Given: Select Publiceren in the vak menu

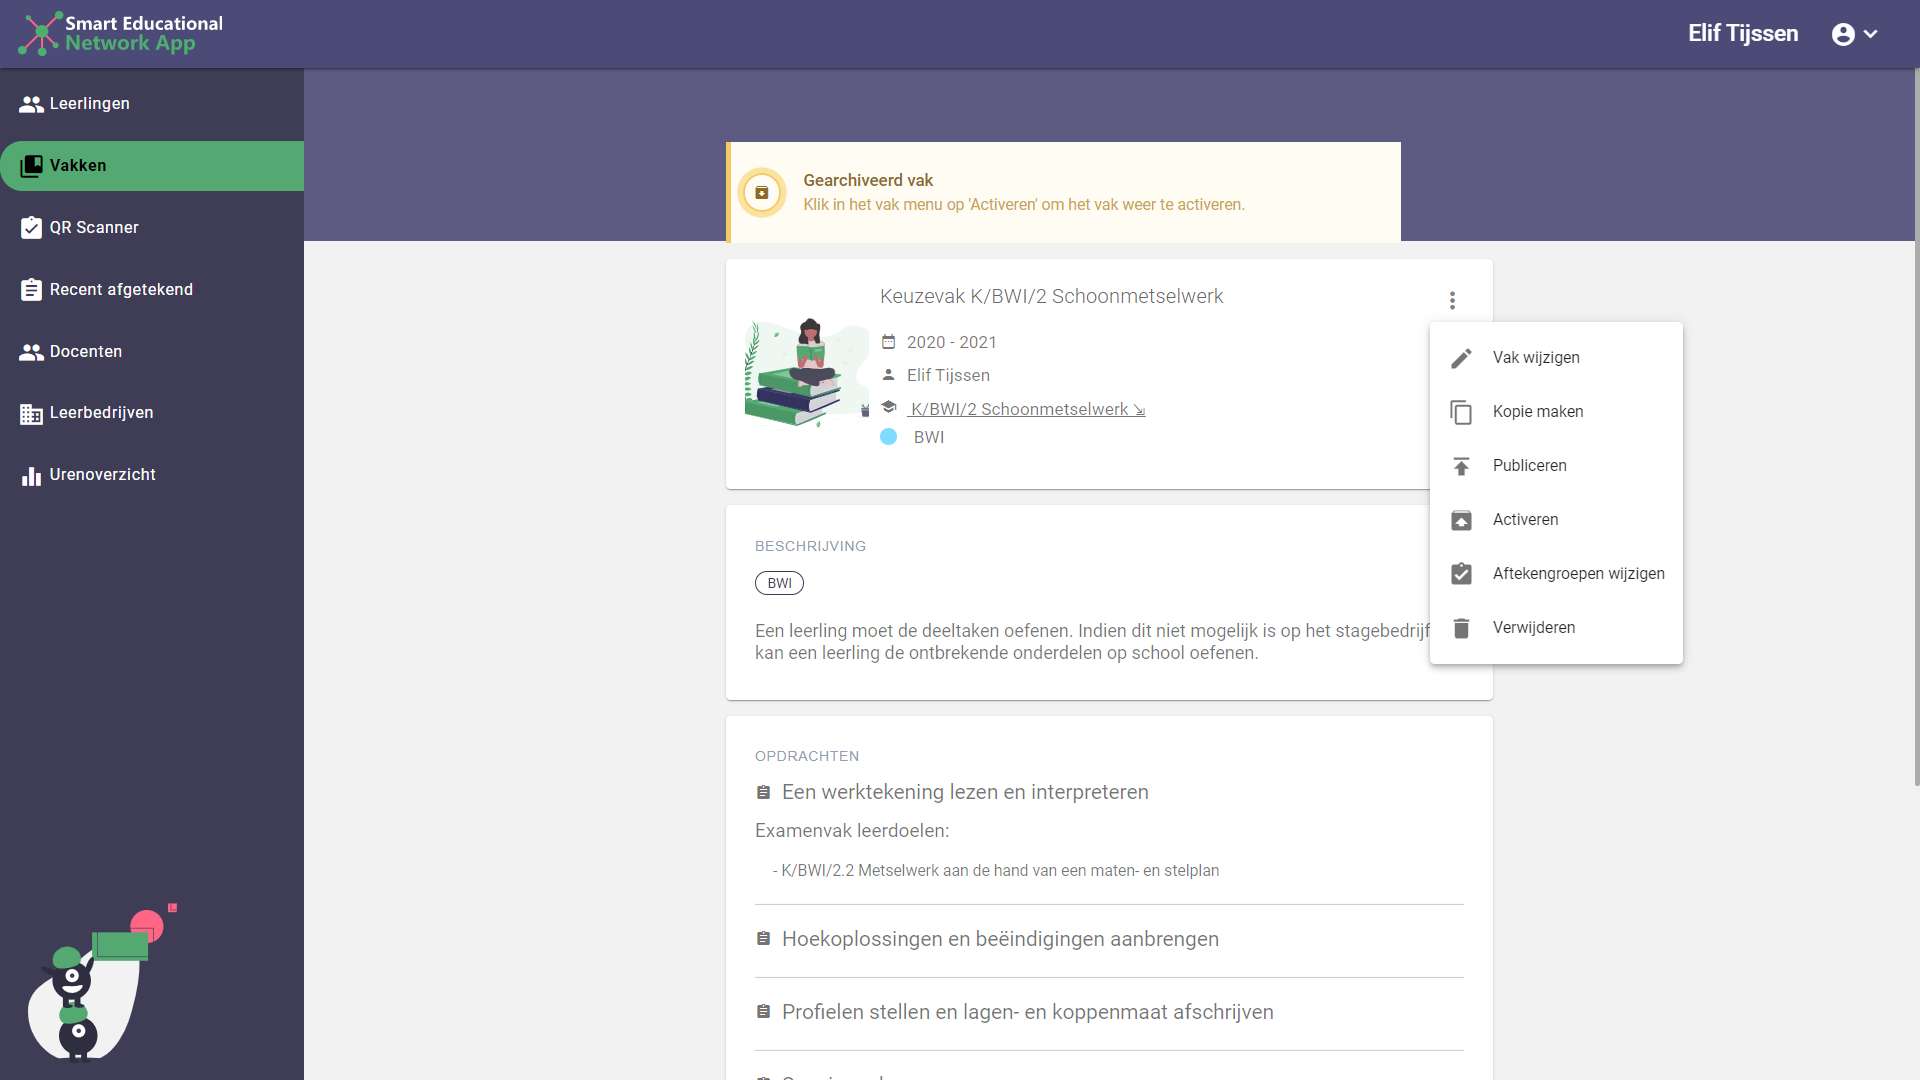Looking at the screenshot, I should click(x=1556, y=466).
